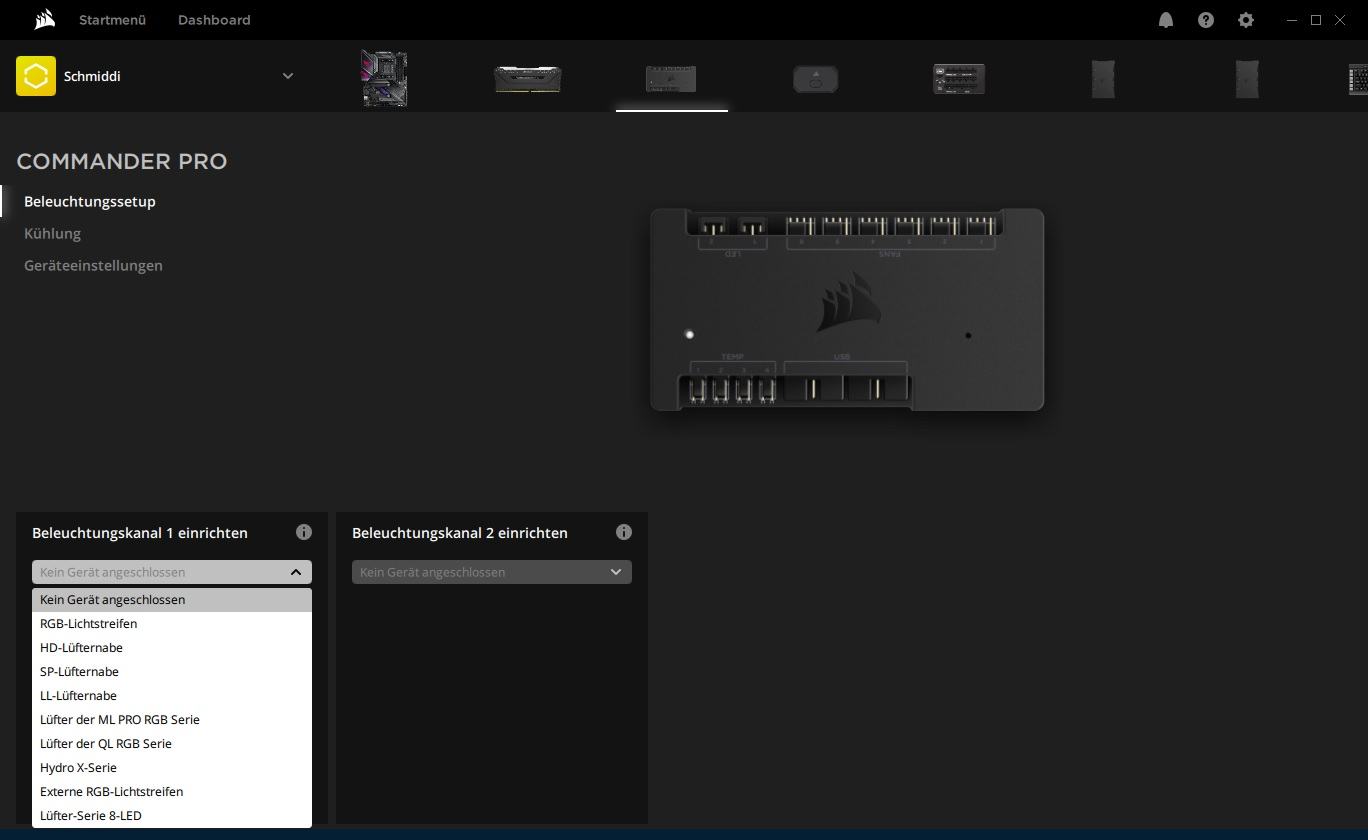Open the notifications bell
This screenshot has height=840, width=1368.
(x=1166, y=20)
